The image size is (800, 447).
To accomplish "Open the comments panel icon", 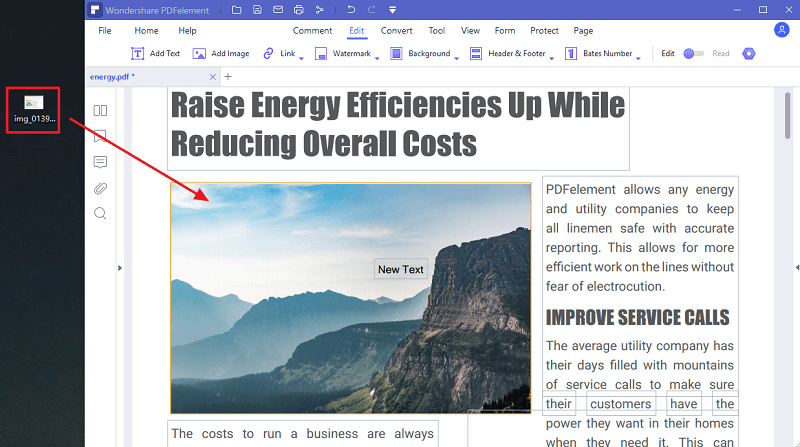I will pos(101,162).
